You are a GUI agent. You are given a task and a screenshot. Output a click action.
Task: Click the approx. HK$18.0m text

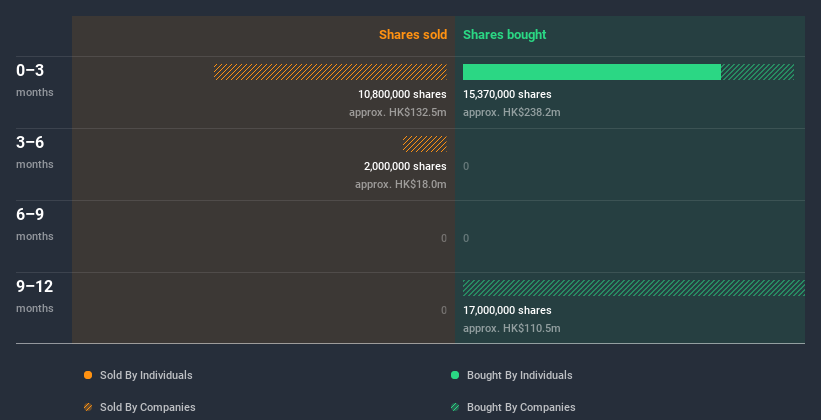coord(401,184)
